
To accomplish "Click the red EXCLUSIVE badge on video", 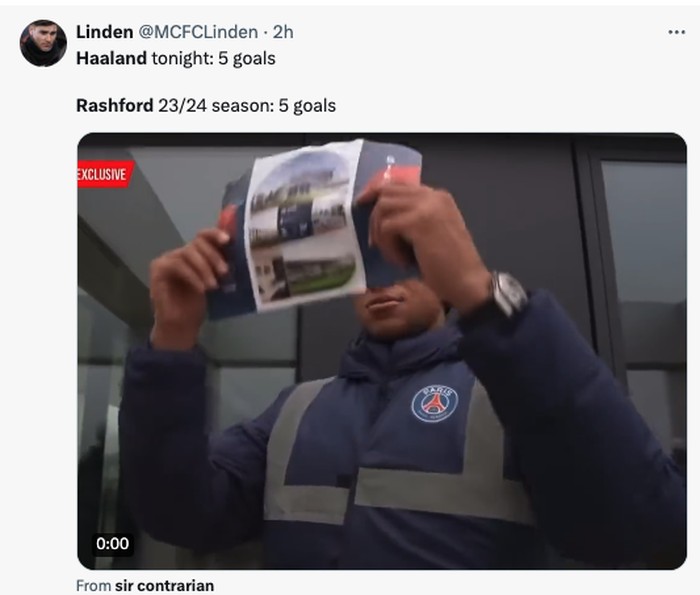I will click(104, 174).
